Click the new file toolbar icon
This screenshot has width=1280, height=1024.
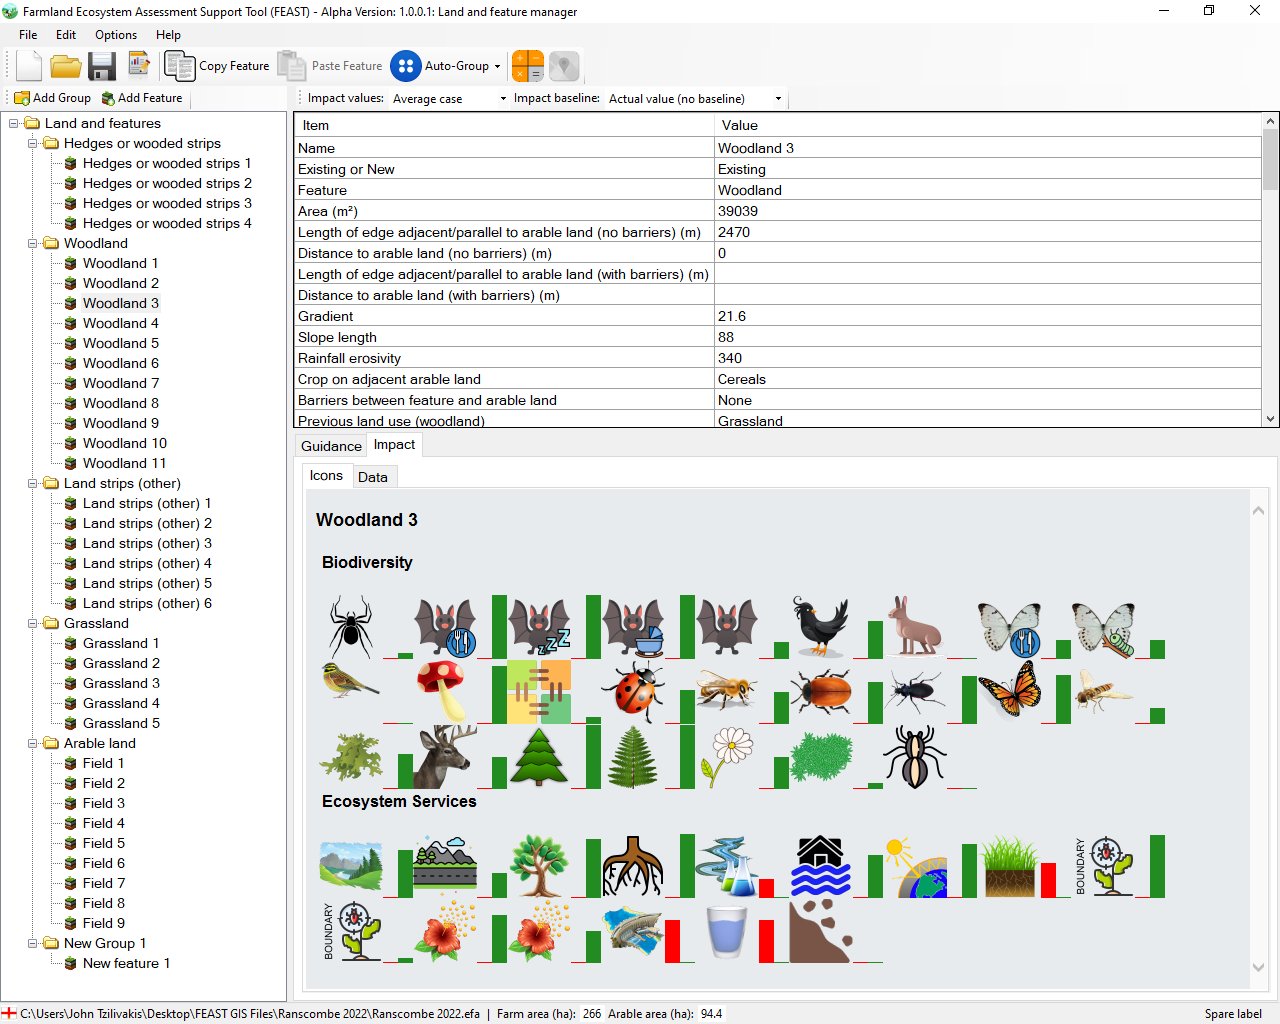[29, 66]
